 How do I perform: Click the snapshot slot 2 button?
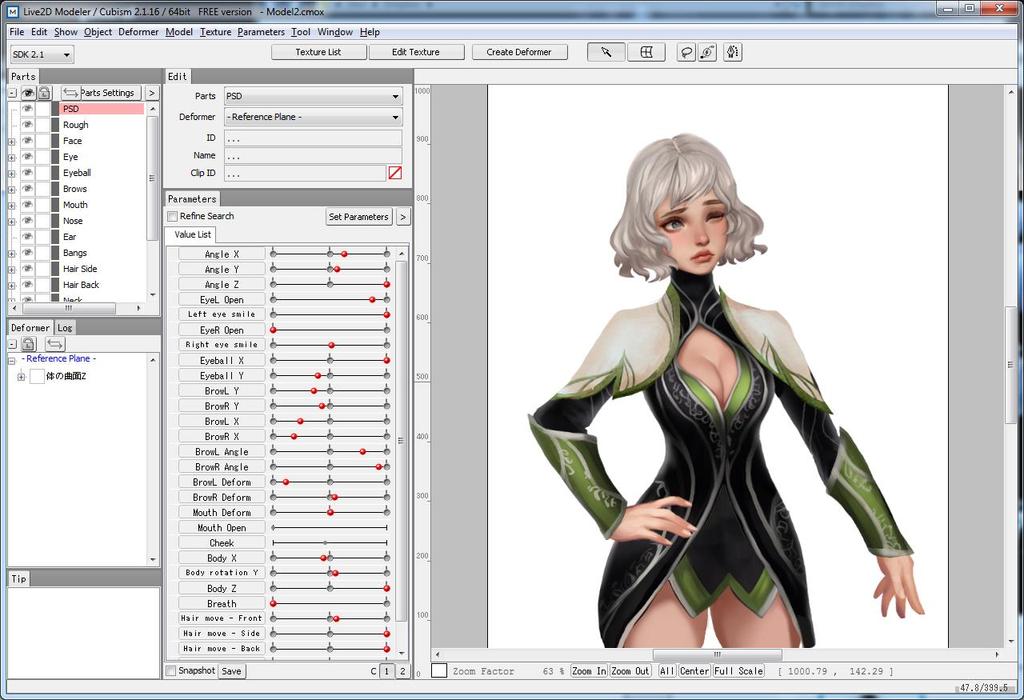402,671
